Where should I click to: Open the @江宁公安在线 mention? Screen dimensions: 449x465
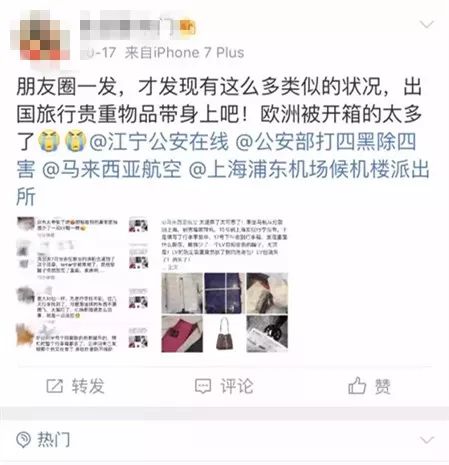(x=159, y=141)
